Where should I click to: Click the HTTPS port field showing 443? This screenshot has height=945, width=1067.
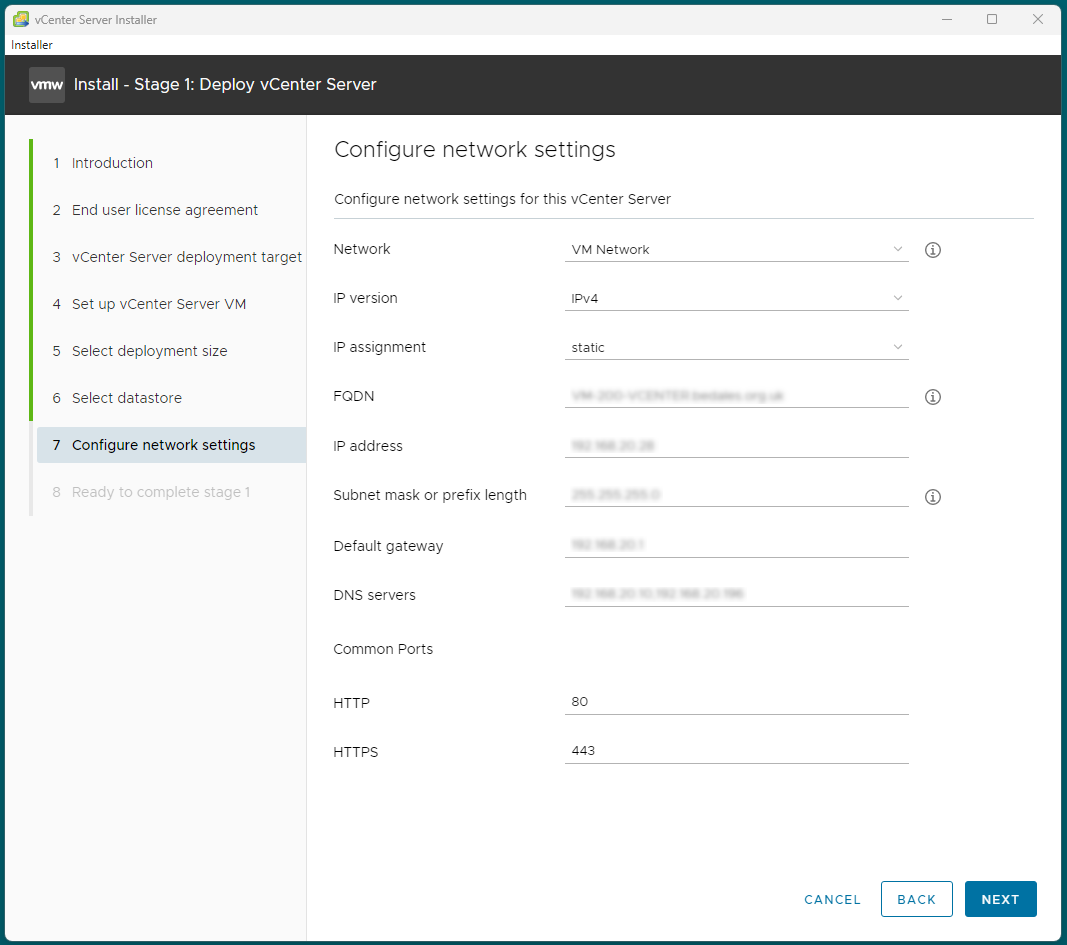click(736, 751)
